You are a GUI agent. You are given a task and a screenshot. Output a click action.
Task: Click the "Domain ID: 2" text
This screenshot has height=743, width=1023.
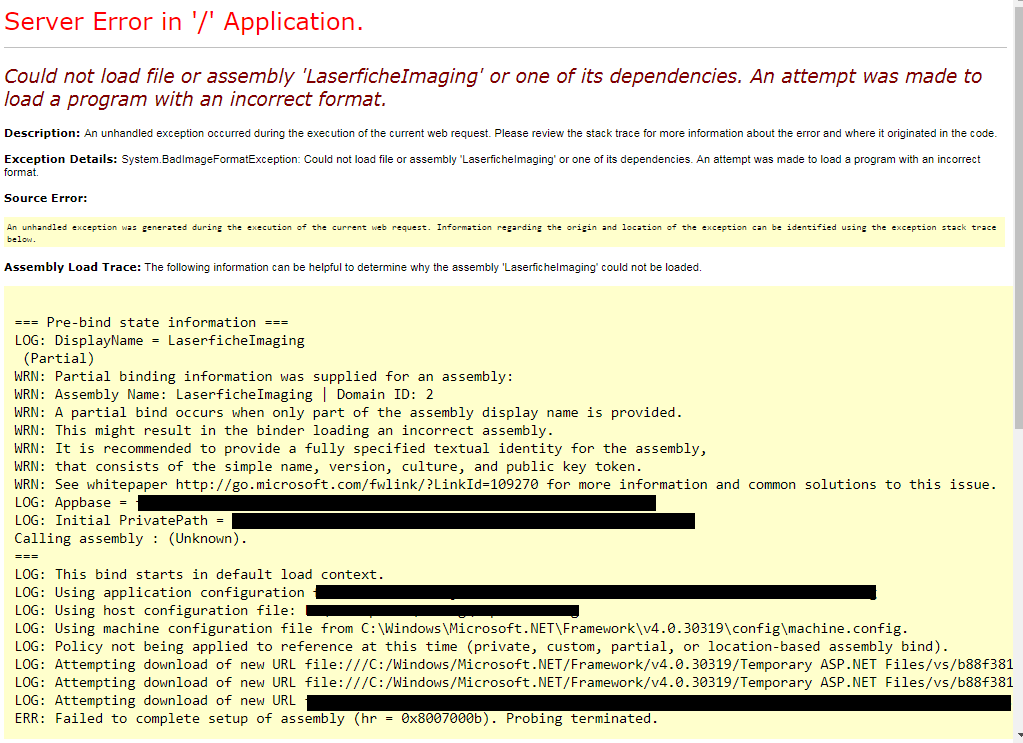click(385, 395)
